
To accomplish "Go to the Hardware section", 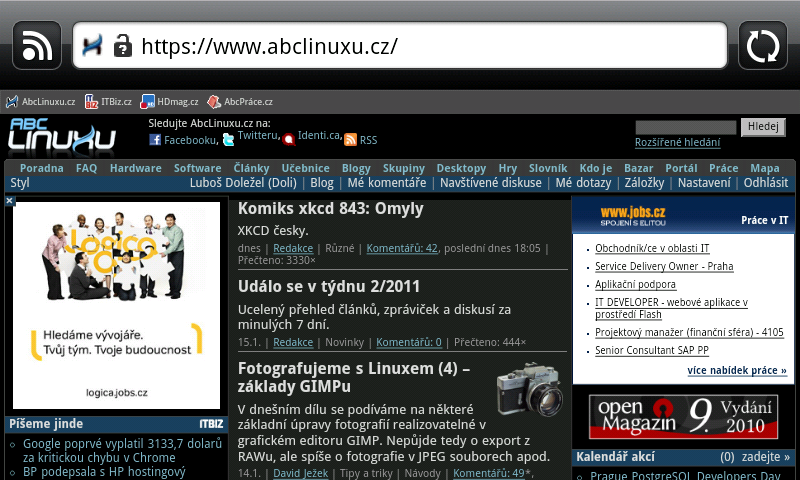I will [x=136, y=168].
